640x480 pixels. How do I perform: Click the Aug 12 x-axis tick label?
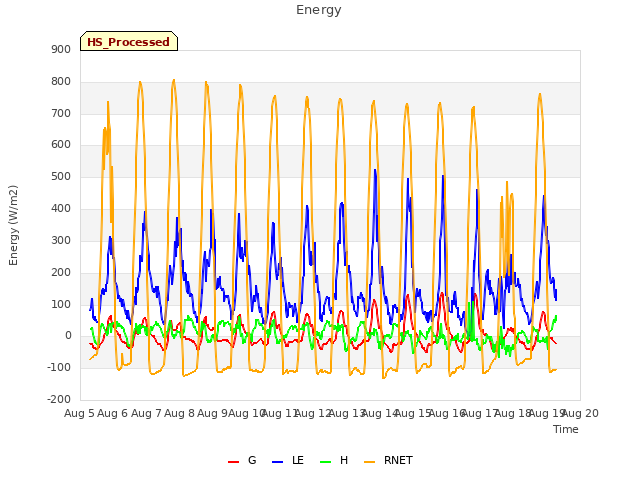pyautogui.click(x=313, y=413)
